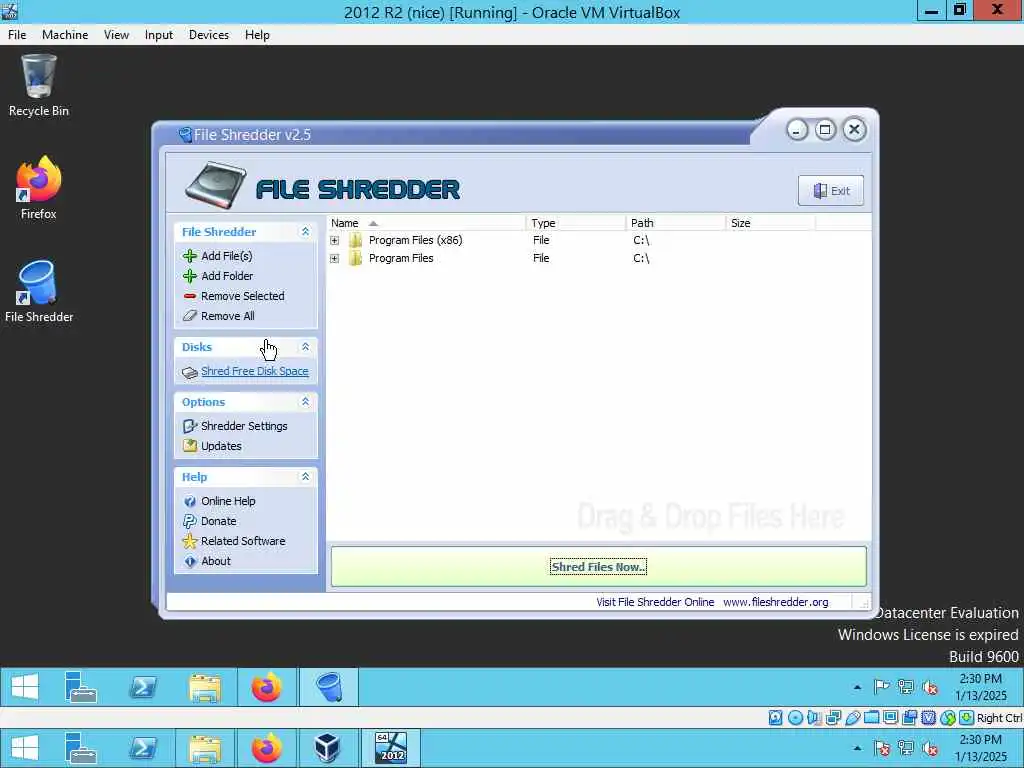1024x768 pixels.
Task: Open the VirtualBox View menu
Action: coord(116,35)
